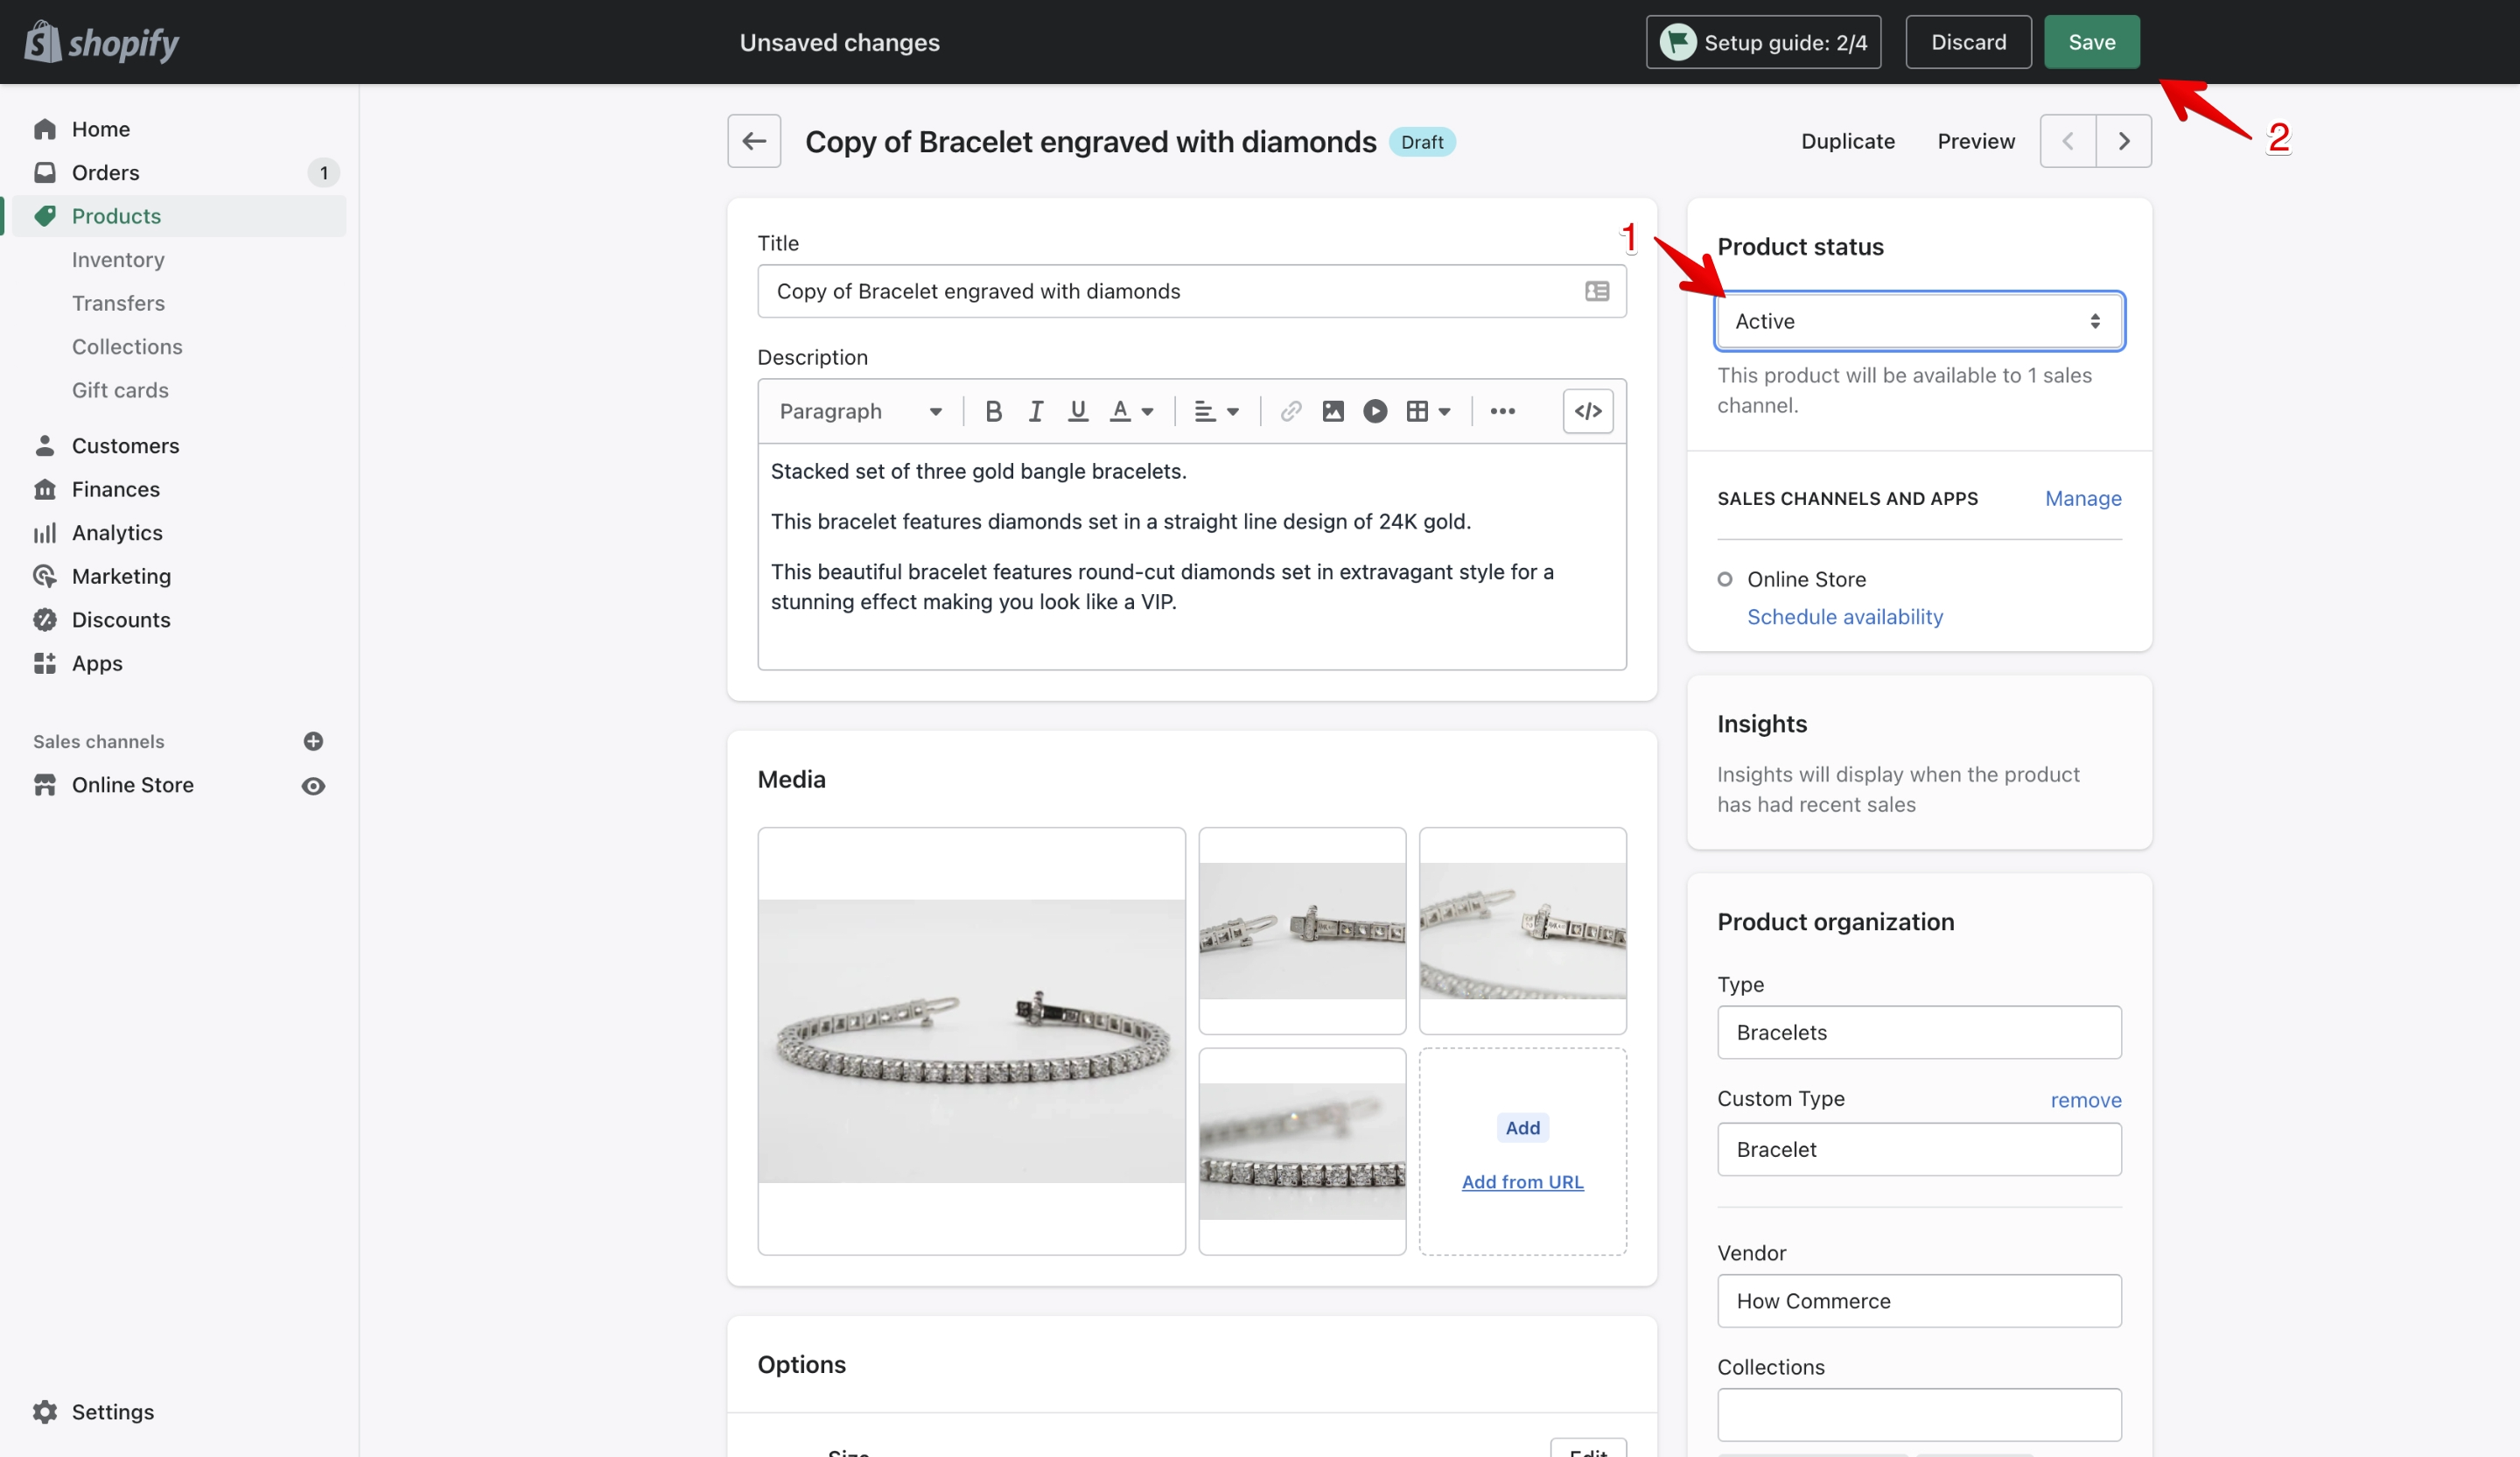Click the Discard button

click(x=1968, y=42)
